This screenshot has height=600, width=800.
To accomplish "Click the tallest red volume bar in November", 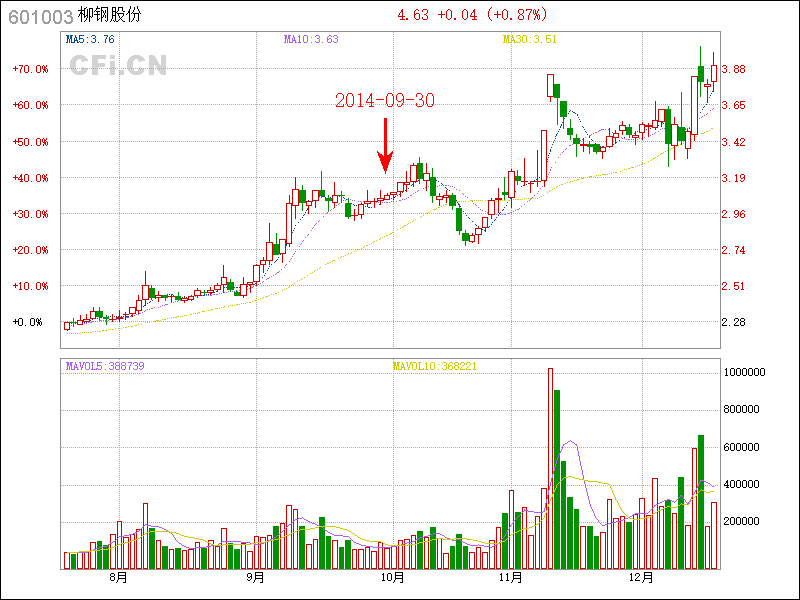I will (550, 468).
